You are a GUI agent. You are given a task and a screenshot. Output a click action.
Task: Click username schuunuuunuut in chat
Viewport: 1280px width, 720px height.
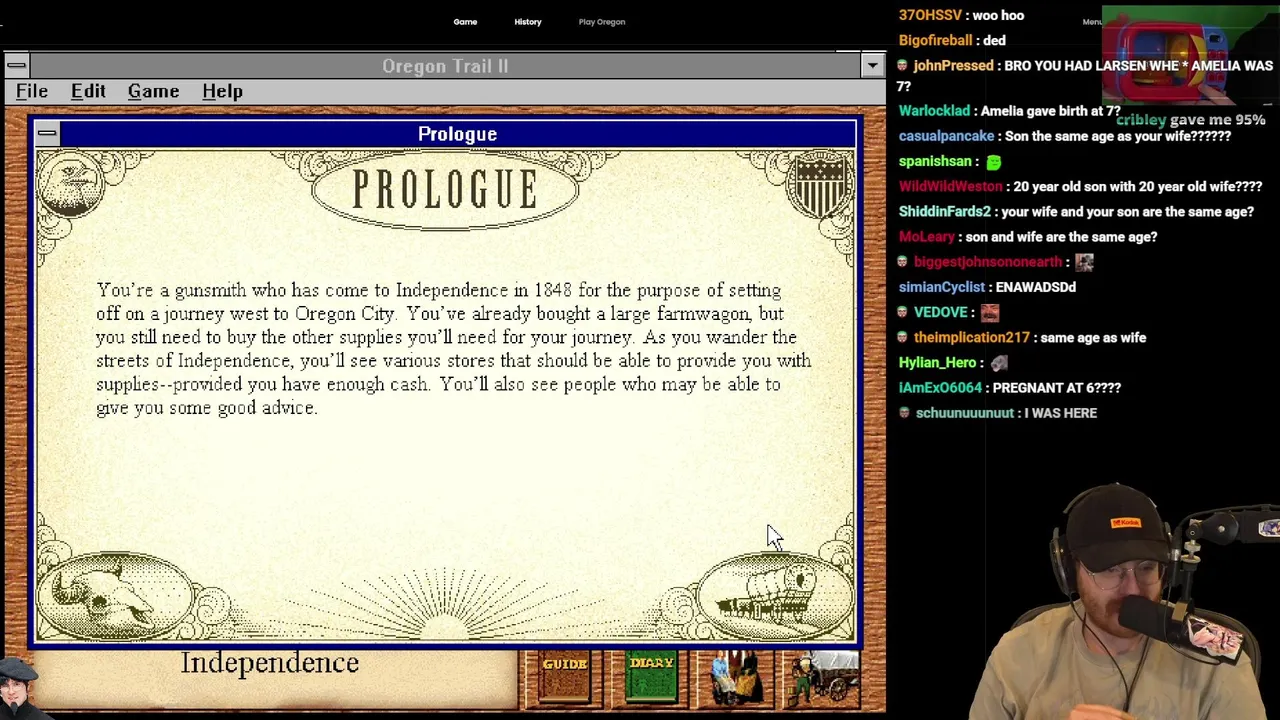pyautogui.click(x=964, y=412)
